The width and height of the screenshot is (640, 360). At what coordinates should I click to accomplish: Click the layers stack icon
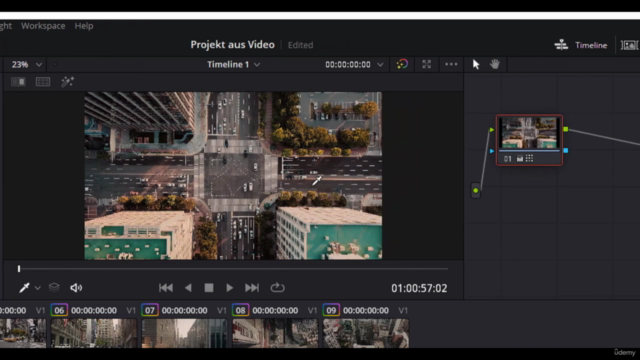54,288
